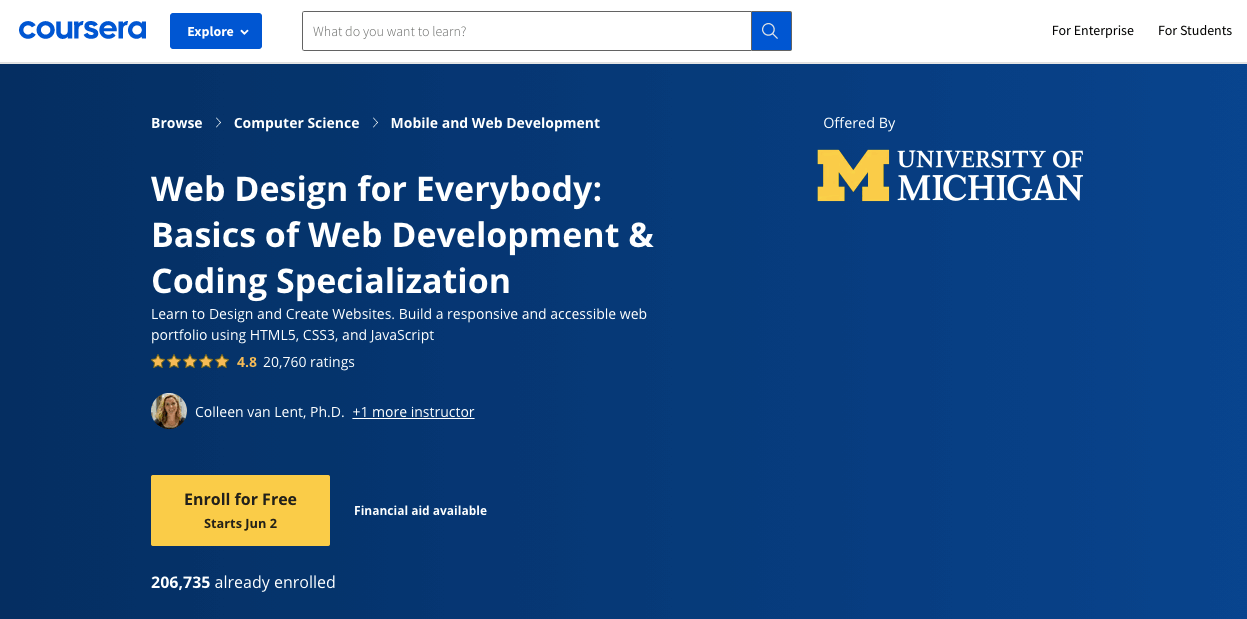Click the five-star rating icons

pyautogui.click(x=190, y=362)
